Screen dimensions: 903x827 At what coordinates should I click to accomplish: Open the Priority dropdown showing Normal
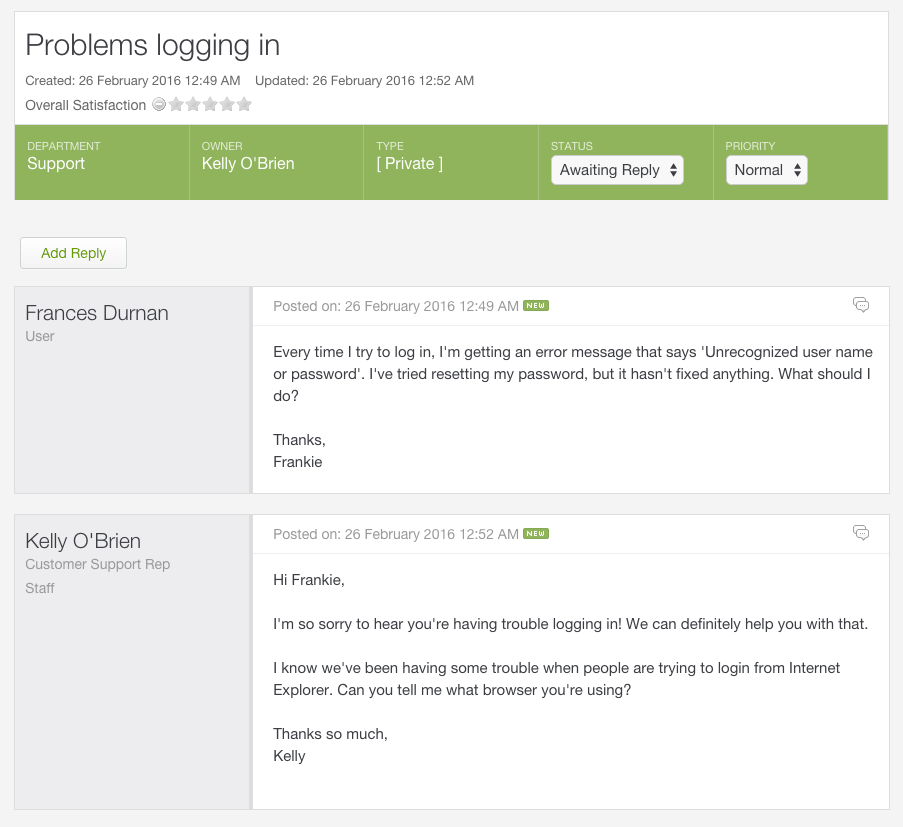click(767, 170)
